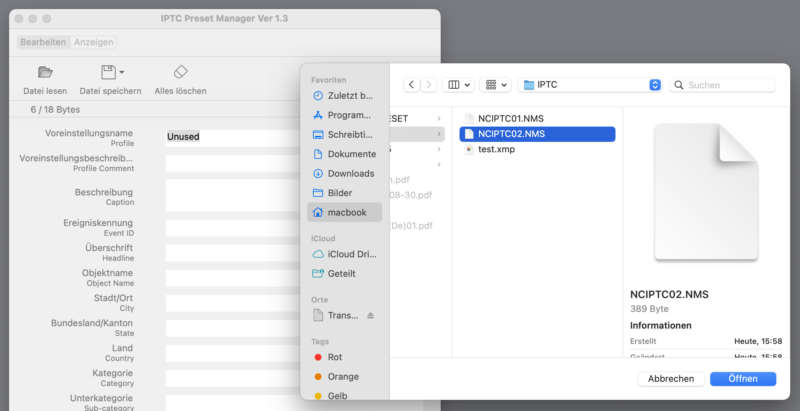Select the test.xmp file
The height and width of the screenshot is (411, 800).
pos(497,149)
